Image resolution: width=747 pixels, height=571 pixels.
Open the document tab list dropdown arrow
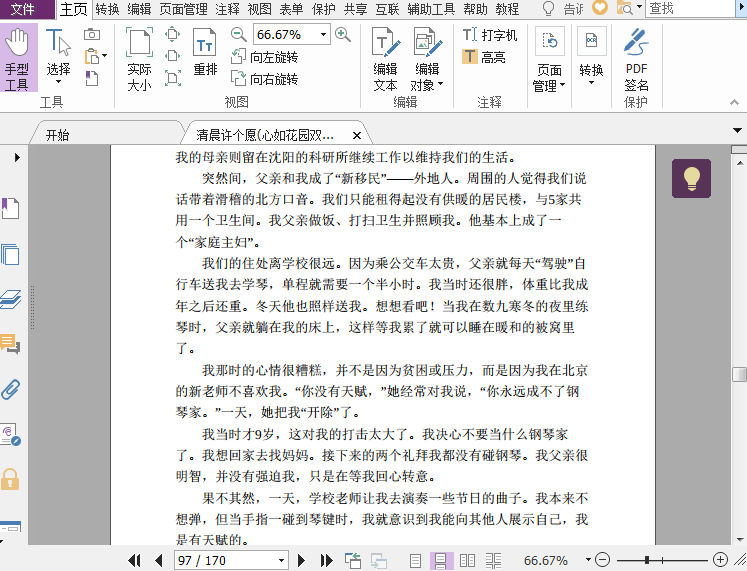737,130
